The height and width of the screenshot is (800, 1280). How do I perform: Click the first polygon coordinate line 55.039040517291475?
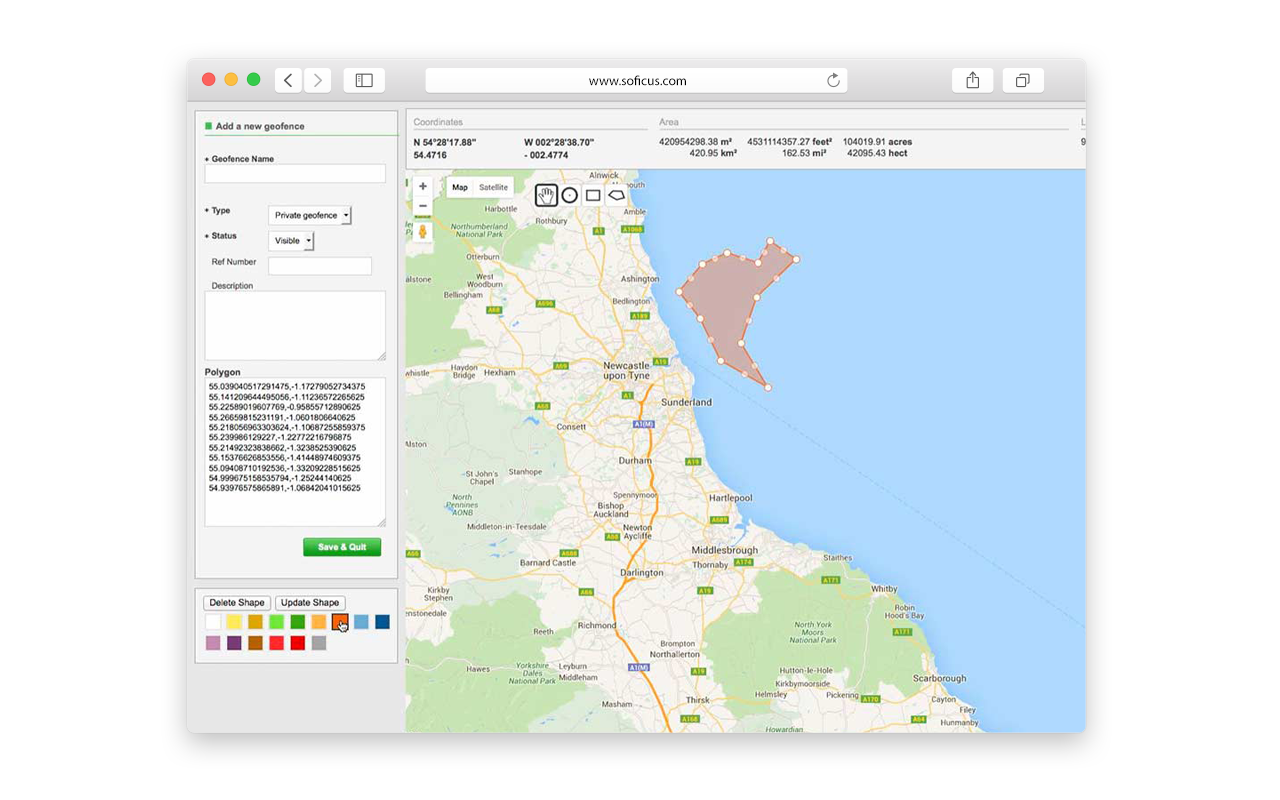[x=287, y=386]
